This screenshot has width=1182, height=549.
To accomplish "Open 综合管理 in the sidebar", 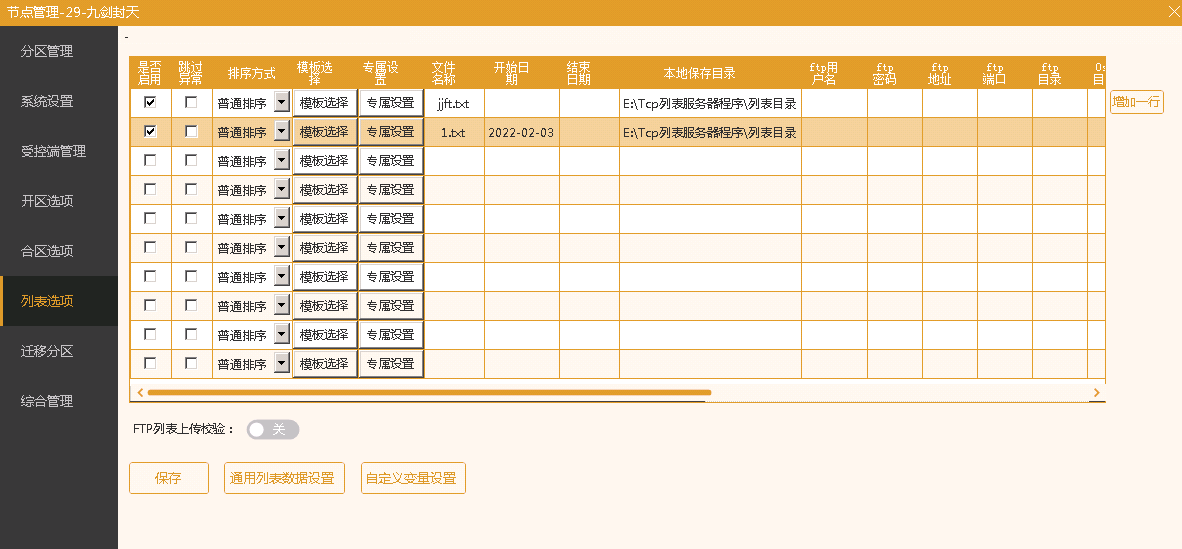I will click(x=47, y=401).
